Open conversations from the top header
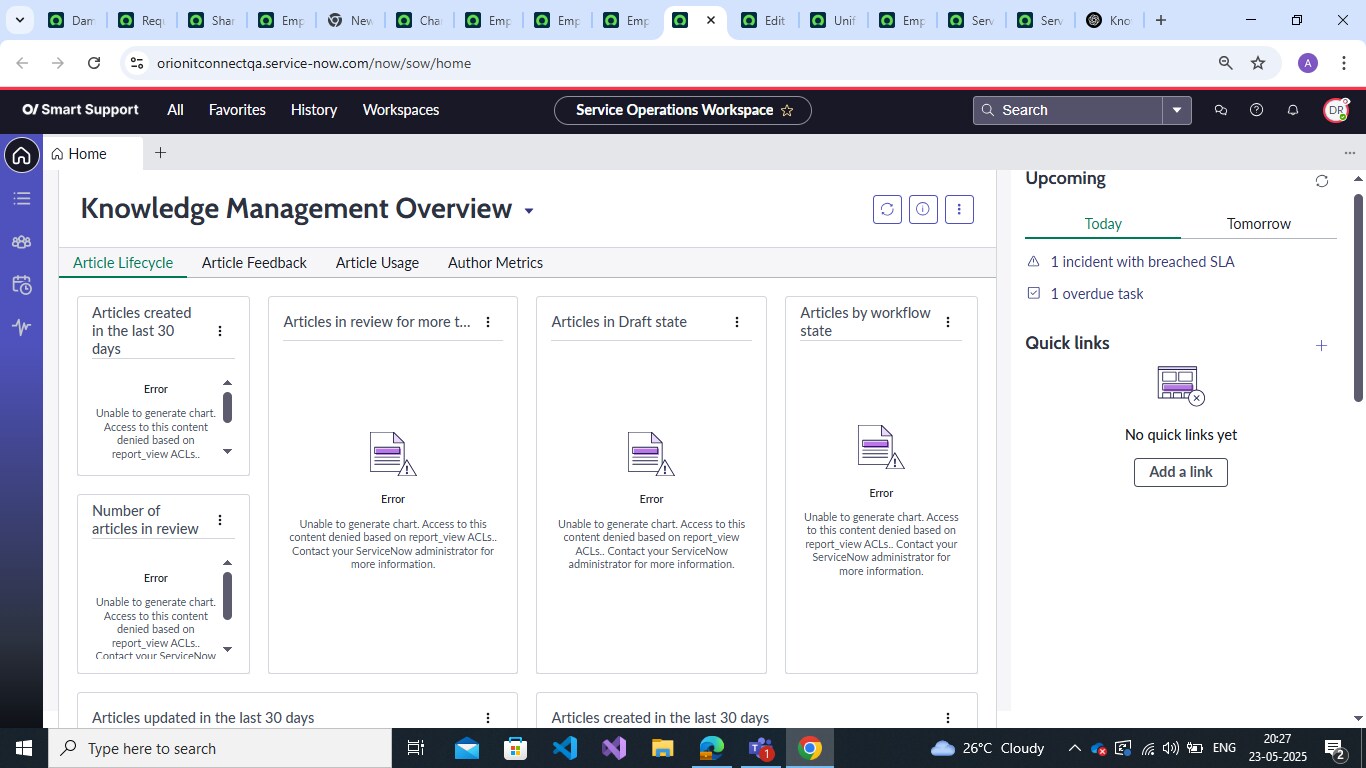The height and width of the screenshot is (768, 1366). tap(1219, 110)
